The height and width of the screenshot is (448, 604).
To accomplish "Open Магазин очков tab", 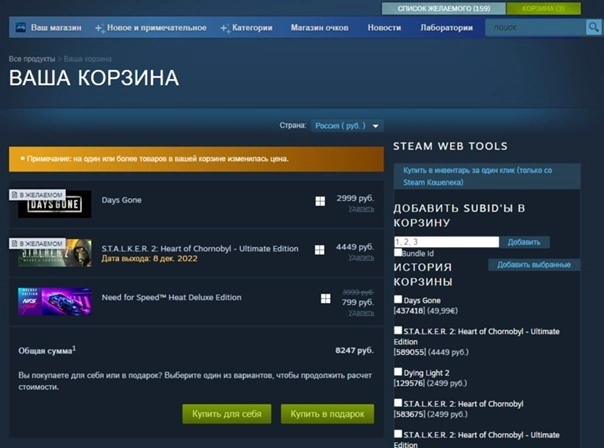I will pos(319,28).
